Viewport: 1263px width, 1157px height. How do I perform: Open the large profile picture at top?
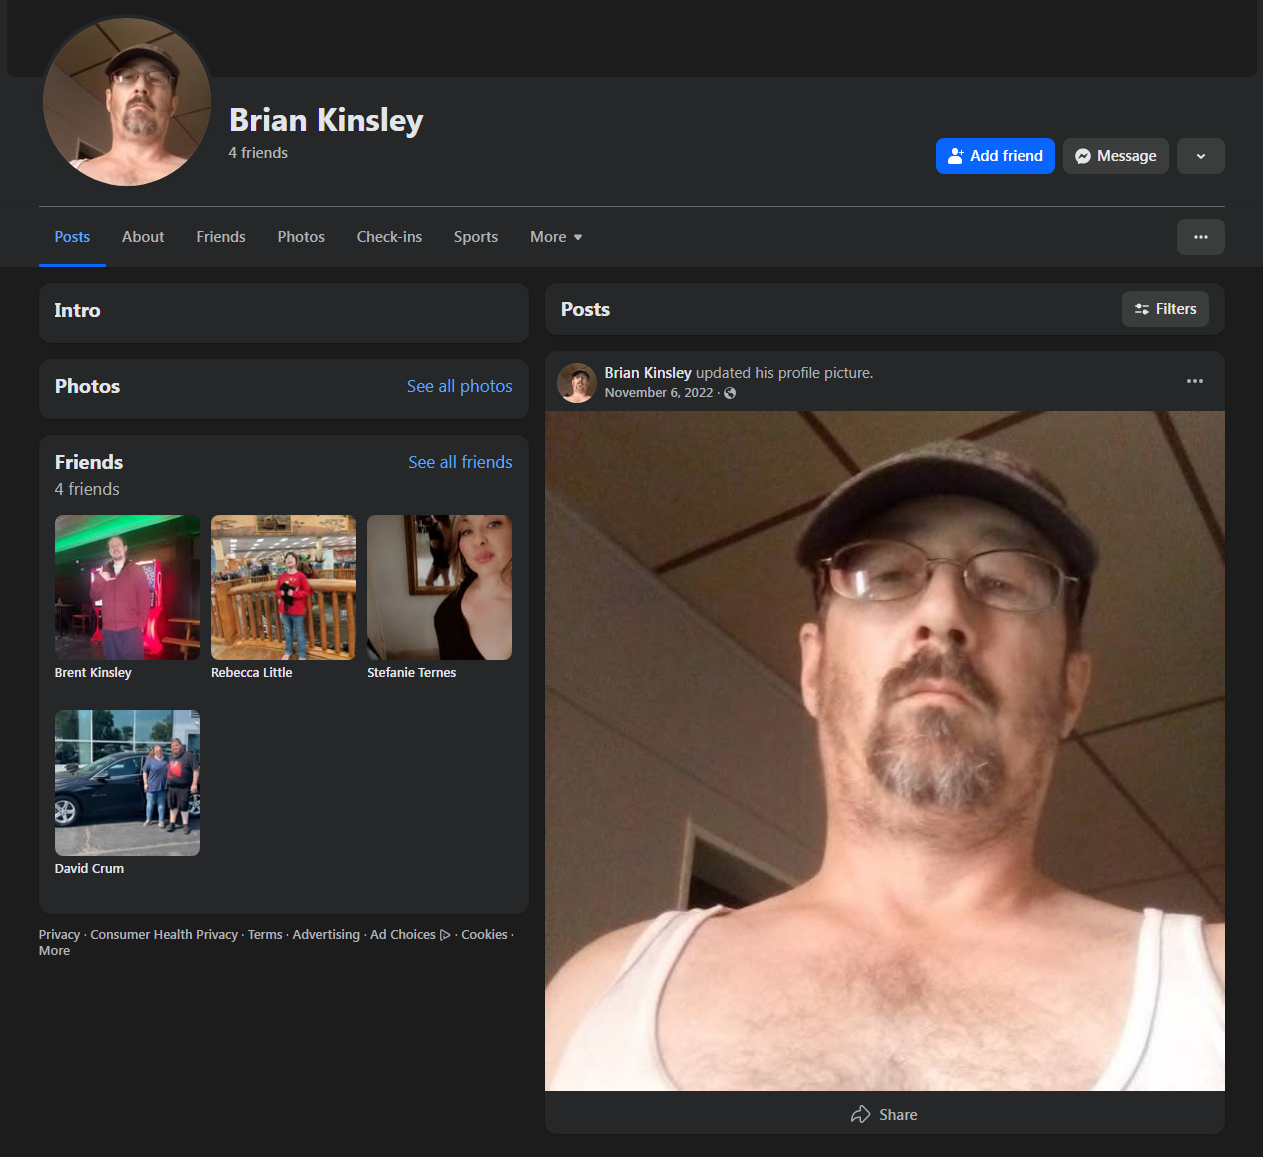[127, 102]
